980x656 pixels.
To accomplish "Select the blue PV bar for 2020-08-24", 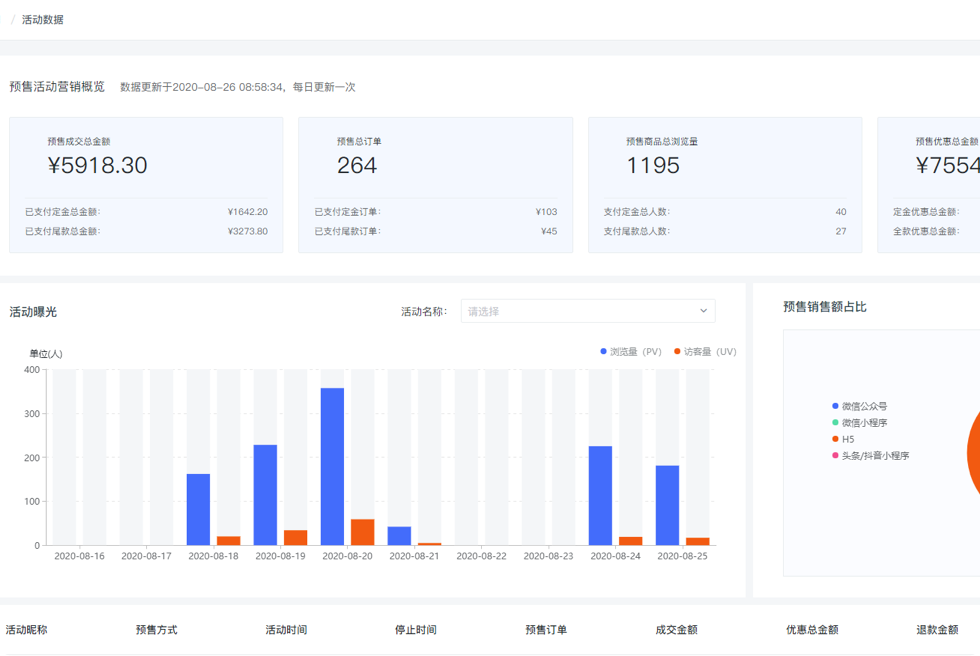I will [x=600, y=495].
